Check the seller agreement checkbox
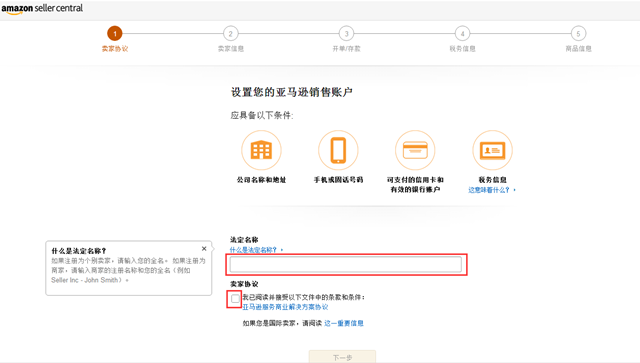640x363 pixels. tap(235, 299)
